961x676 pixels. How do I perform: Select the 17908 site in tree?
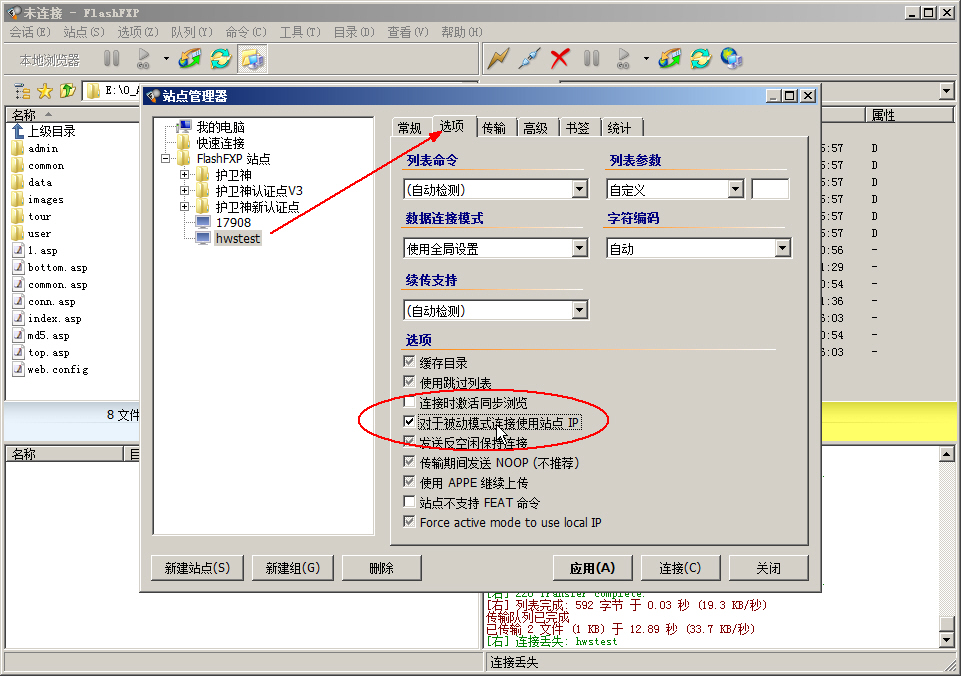coord(233,222)
